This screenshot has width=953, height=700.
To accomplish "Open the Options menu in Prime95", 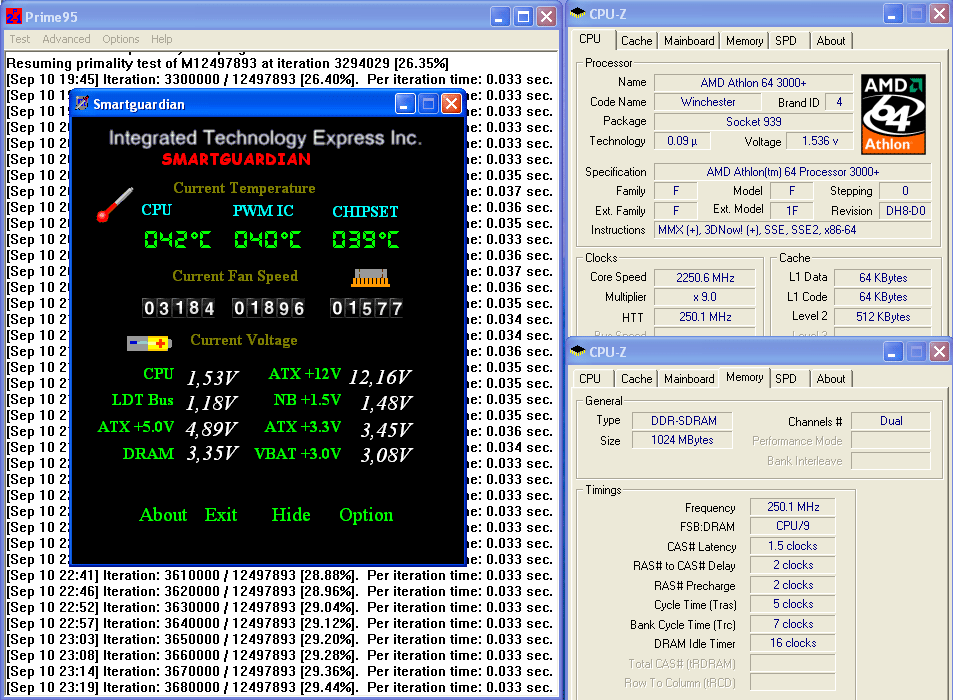I will pos(121,39).
